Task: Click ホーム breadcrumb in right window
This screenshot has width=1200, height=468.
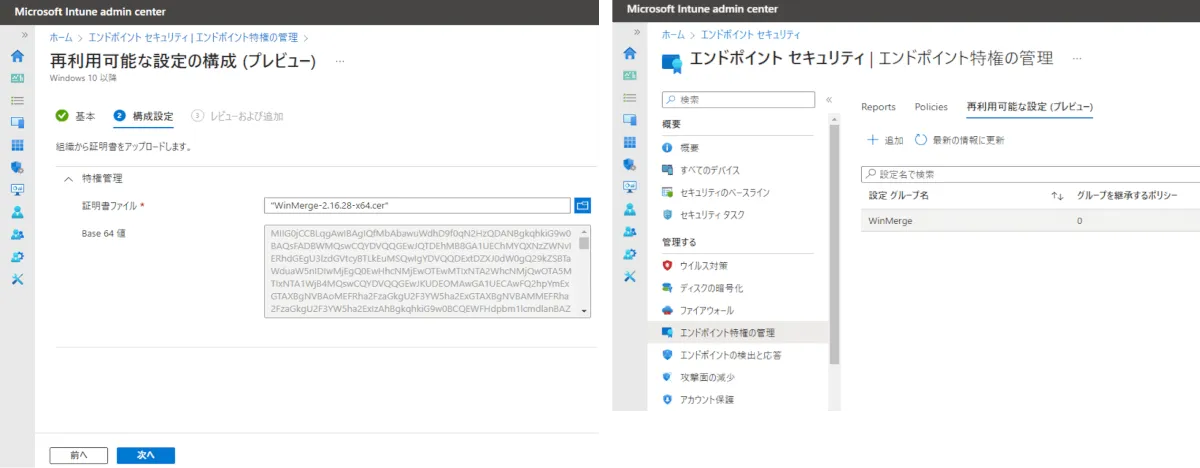Action: tap(673, 34)
